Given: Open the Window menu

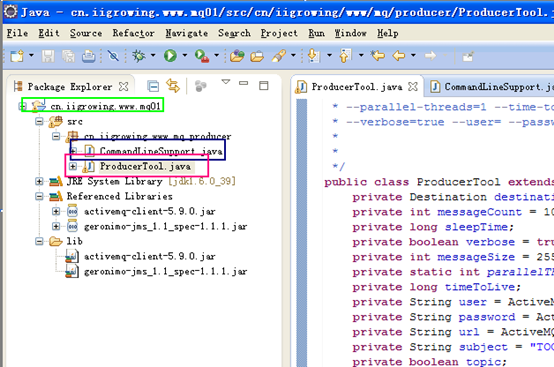Looking at the screenshot, I should point(350,33).
